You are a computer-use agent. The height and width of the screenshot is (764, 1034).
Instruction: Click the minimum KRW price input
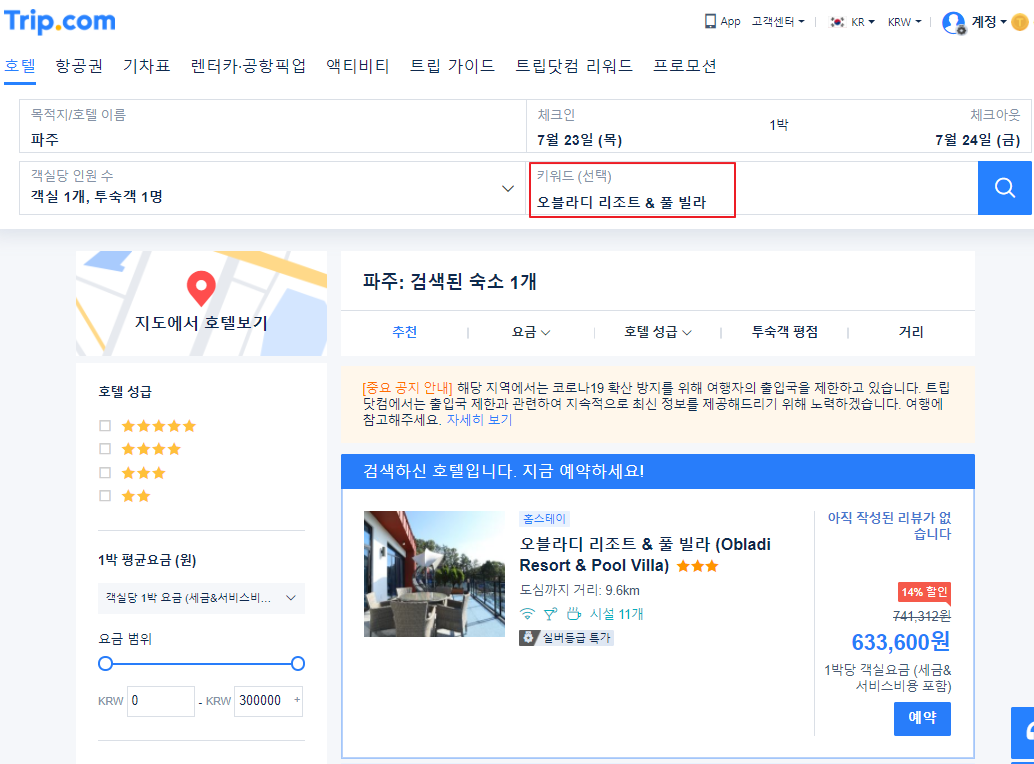(160, 701)
